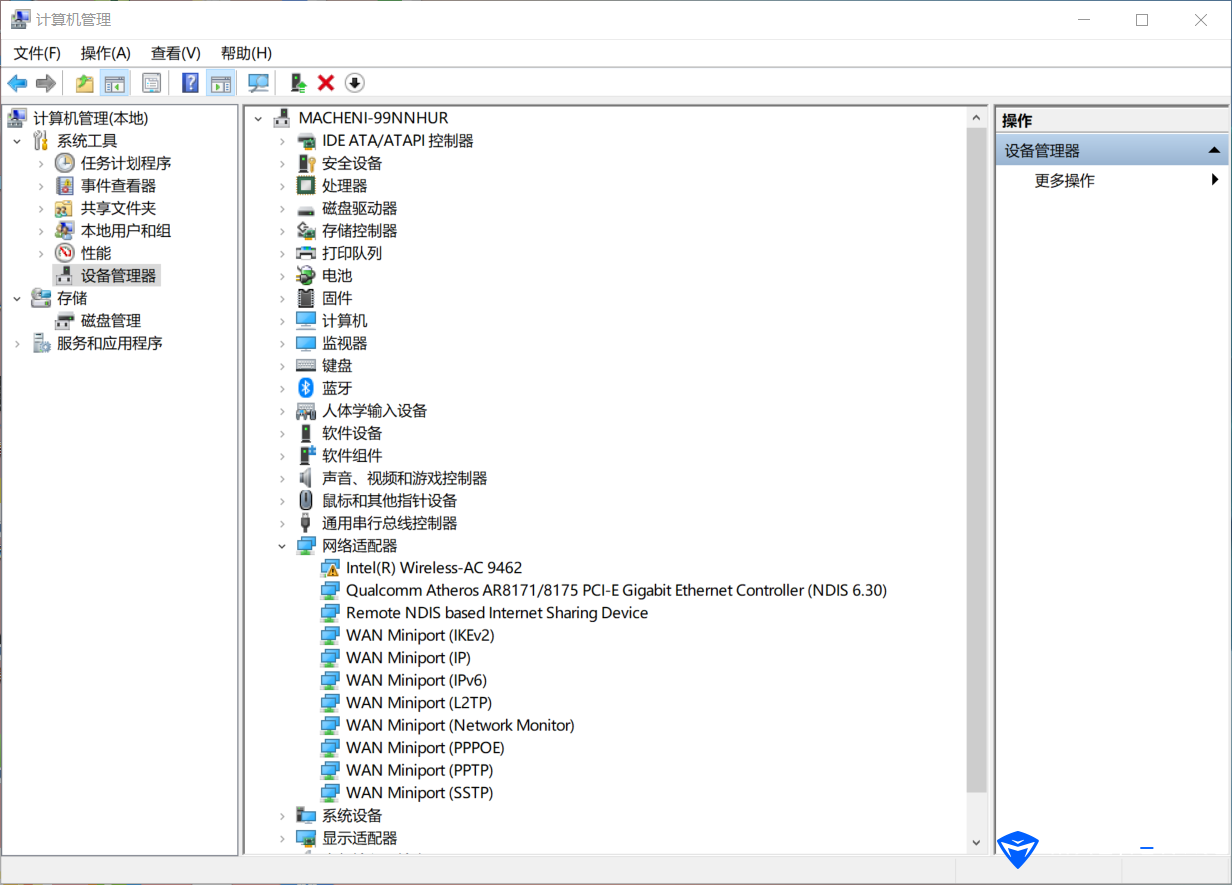Click the 安全设备 category icon
Viewport: 1232px width, 885px height.
(306, 163)
